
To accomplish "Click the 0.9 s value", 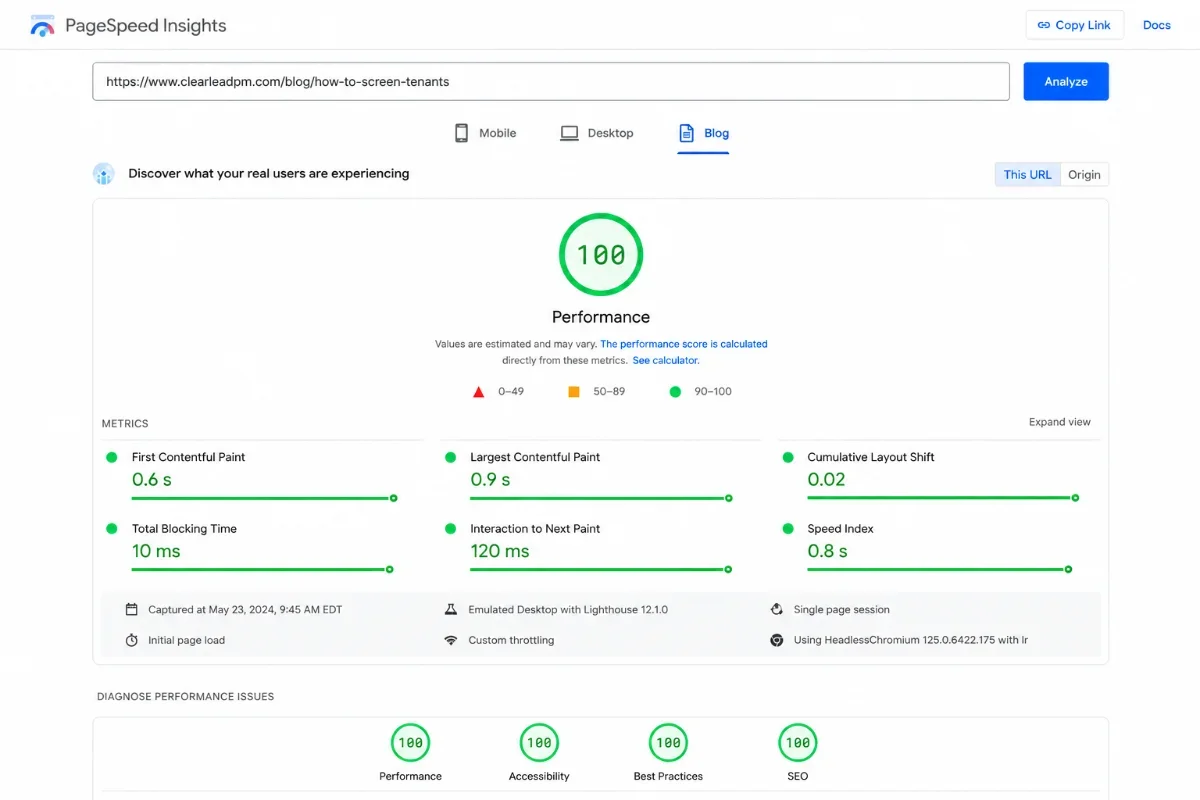I will pos(490,480).
